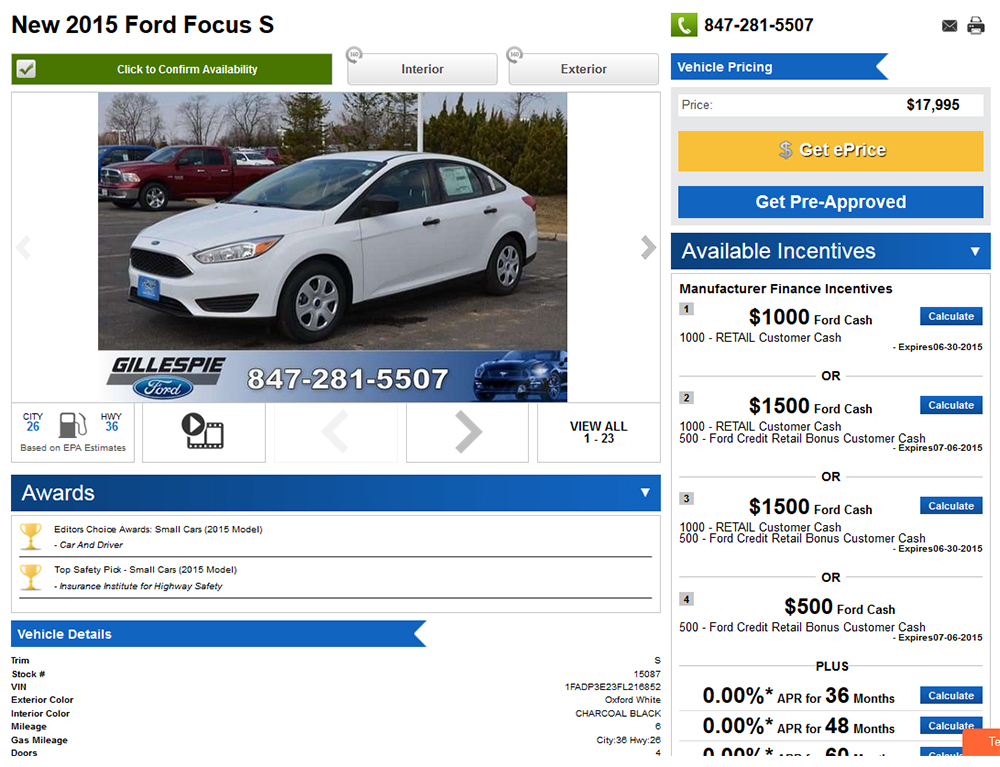Open the video player filmstrip icon
1000x767 pixels.
coord(203,432)
